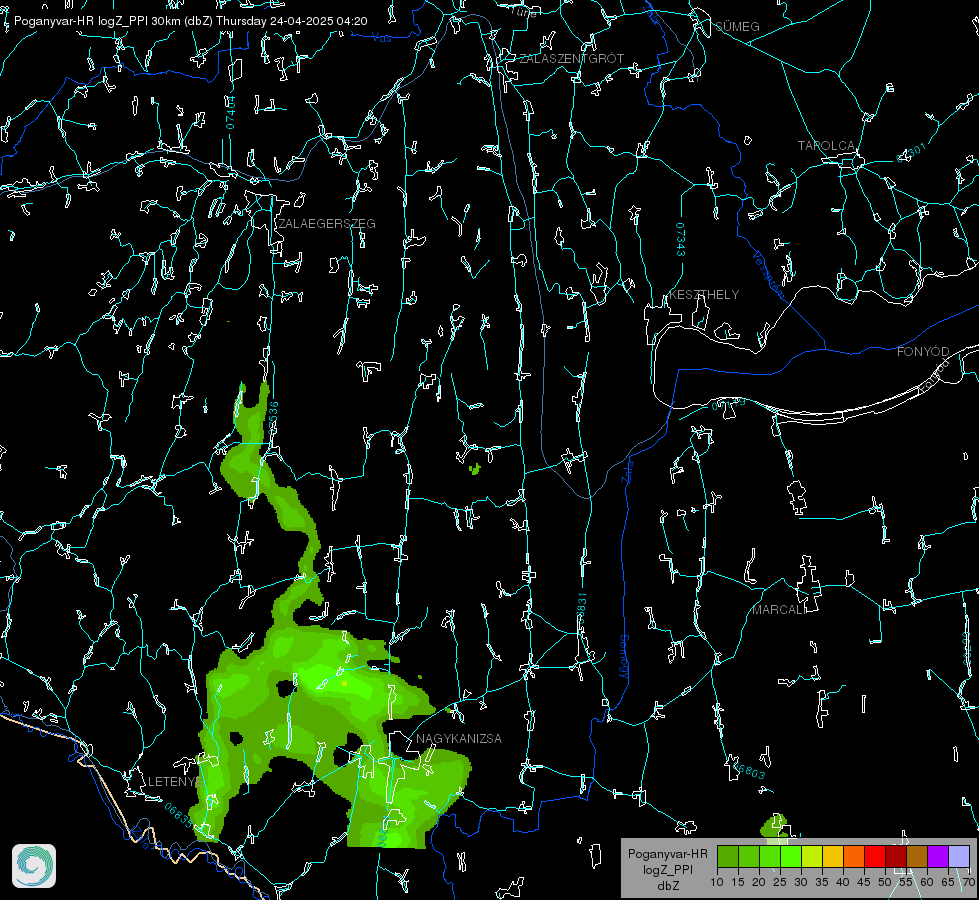Screen dimensions: 979x900
Task: Click the Somogy county border label
Action: tap(623, 657)
